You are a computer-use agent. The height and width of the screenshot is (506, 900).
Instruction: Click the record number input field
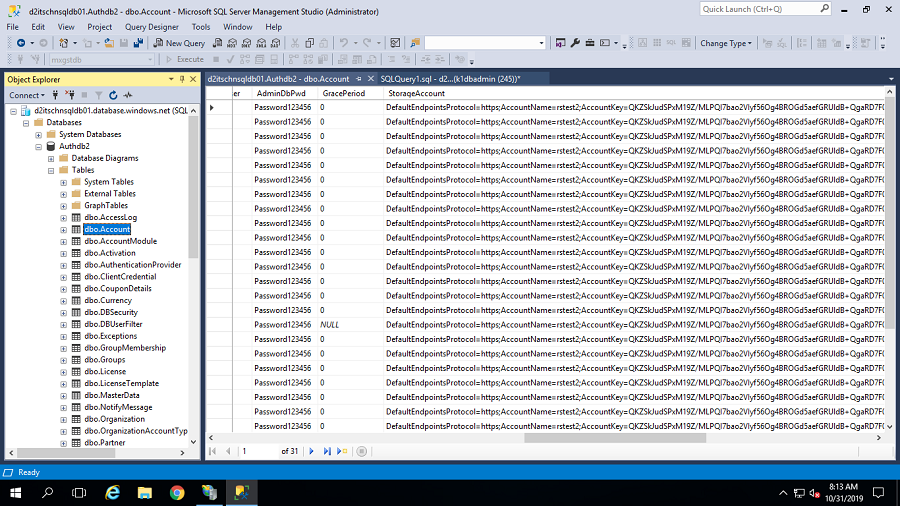point(258,451)
